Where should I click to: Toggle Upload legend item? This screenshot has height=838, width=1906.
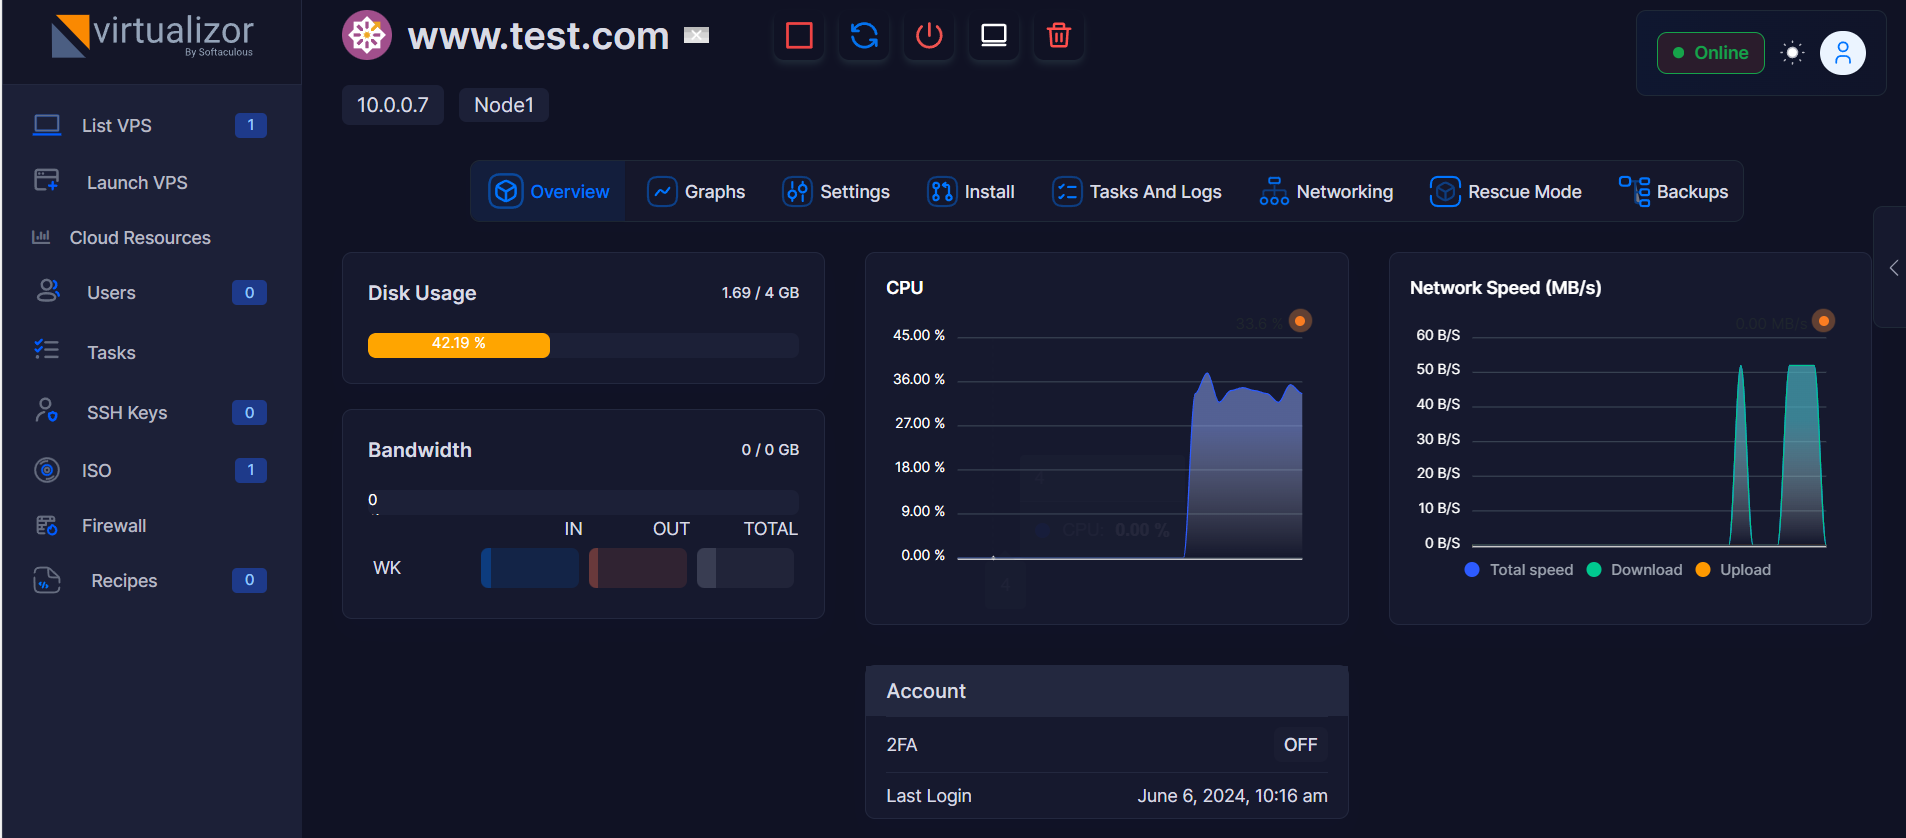(1734, 570)
